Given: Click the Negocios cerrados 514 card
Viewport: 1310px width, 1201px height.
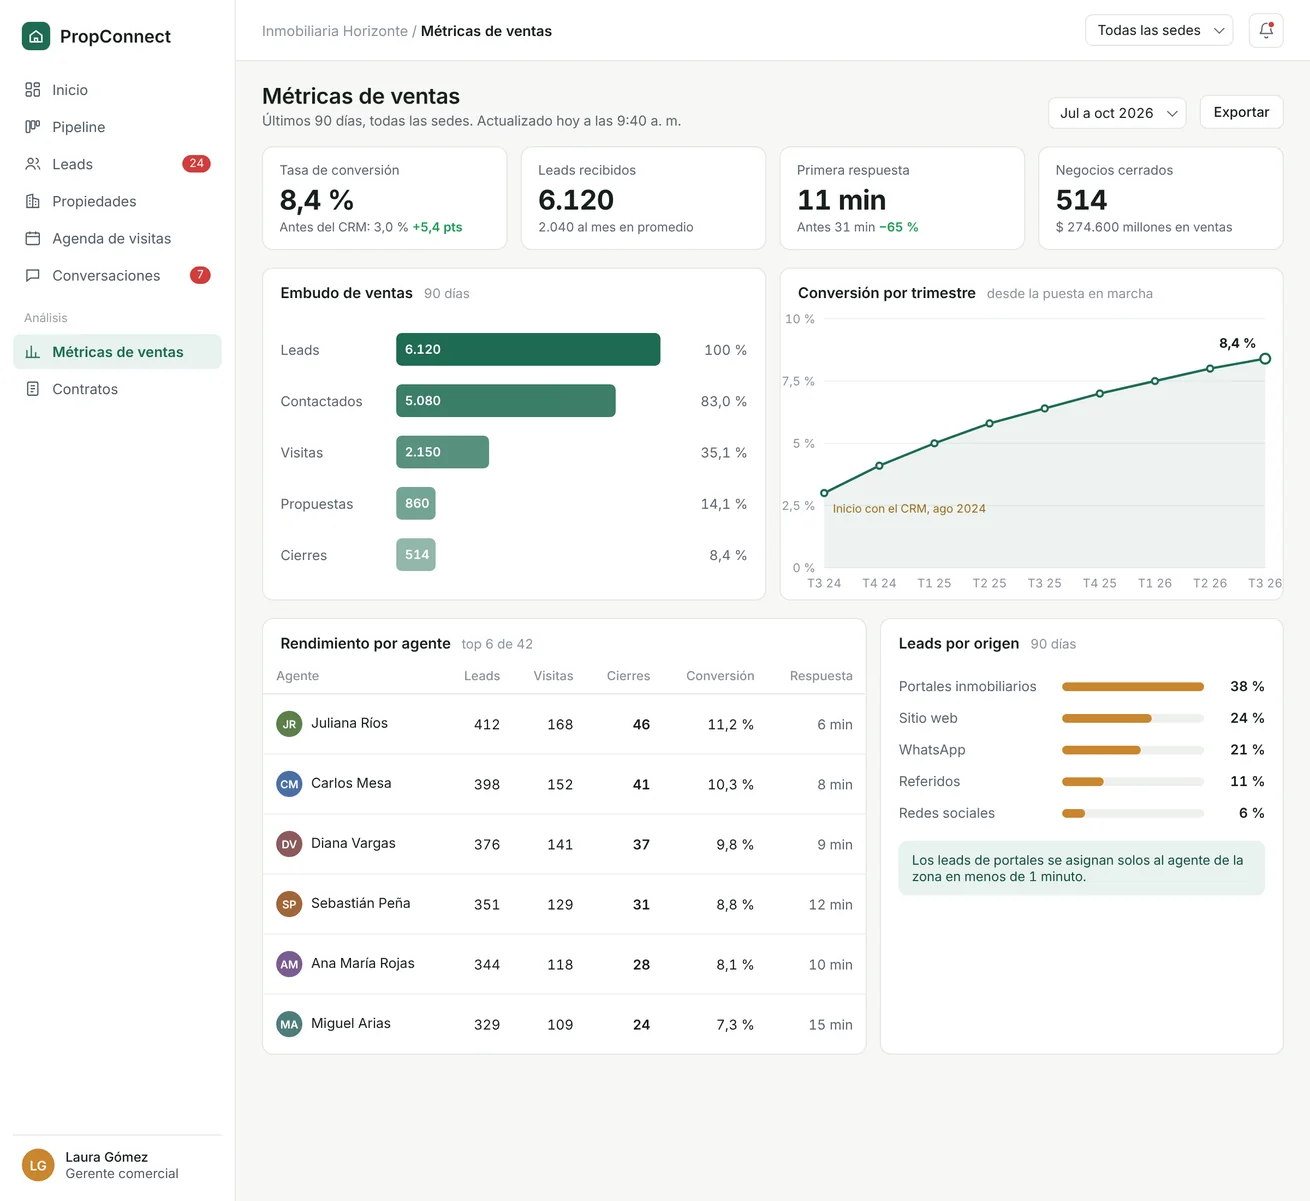Looking at the screenshot, I should tap(1161, 198).
